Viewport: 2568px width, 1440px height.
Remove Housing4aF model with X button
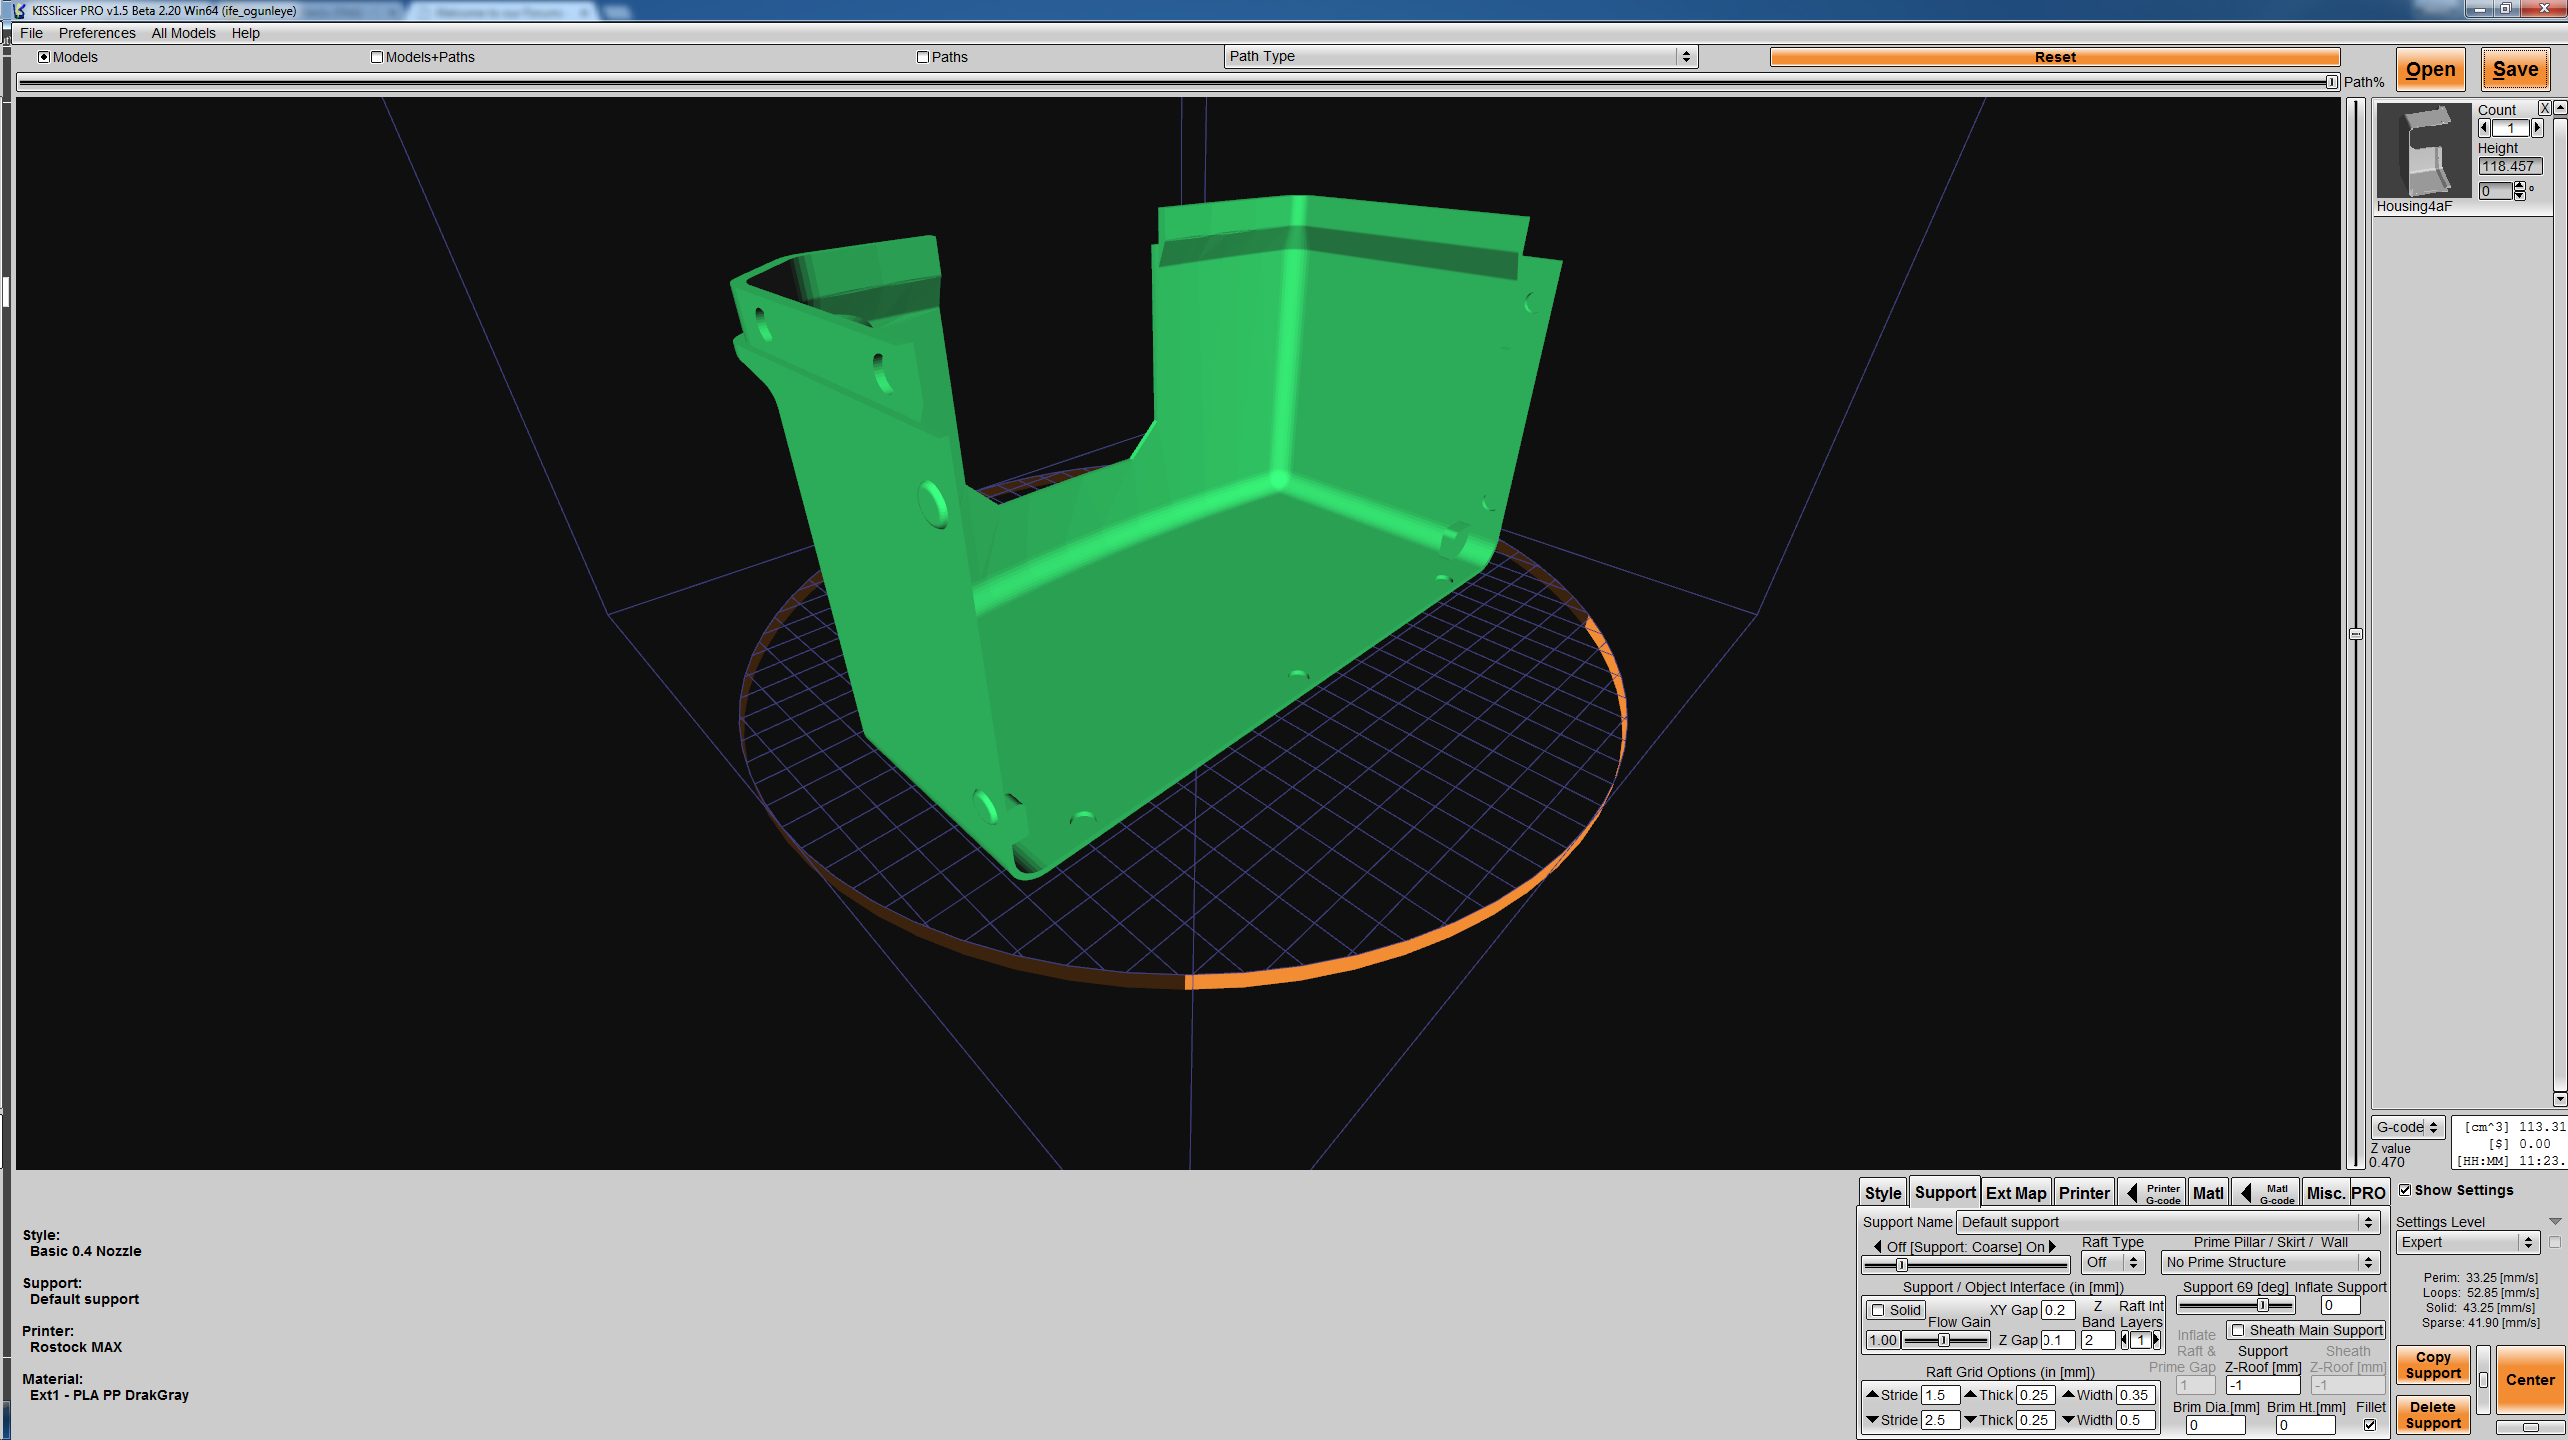2544,108
